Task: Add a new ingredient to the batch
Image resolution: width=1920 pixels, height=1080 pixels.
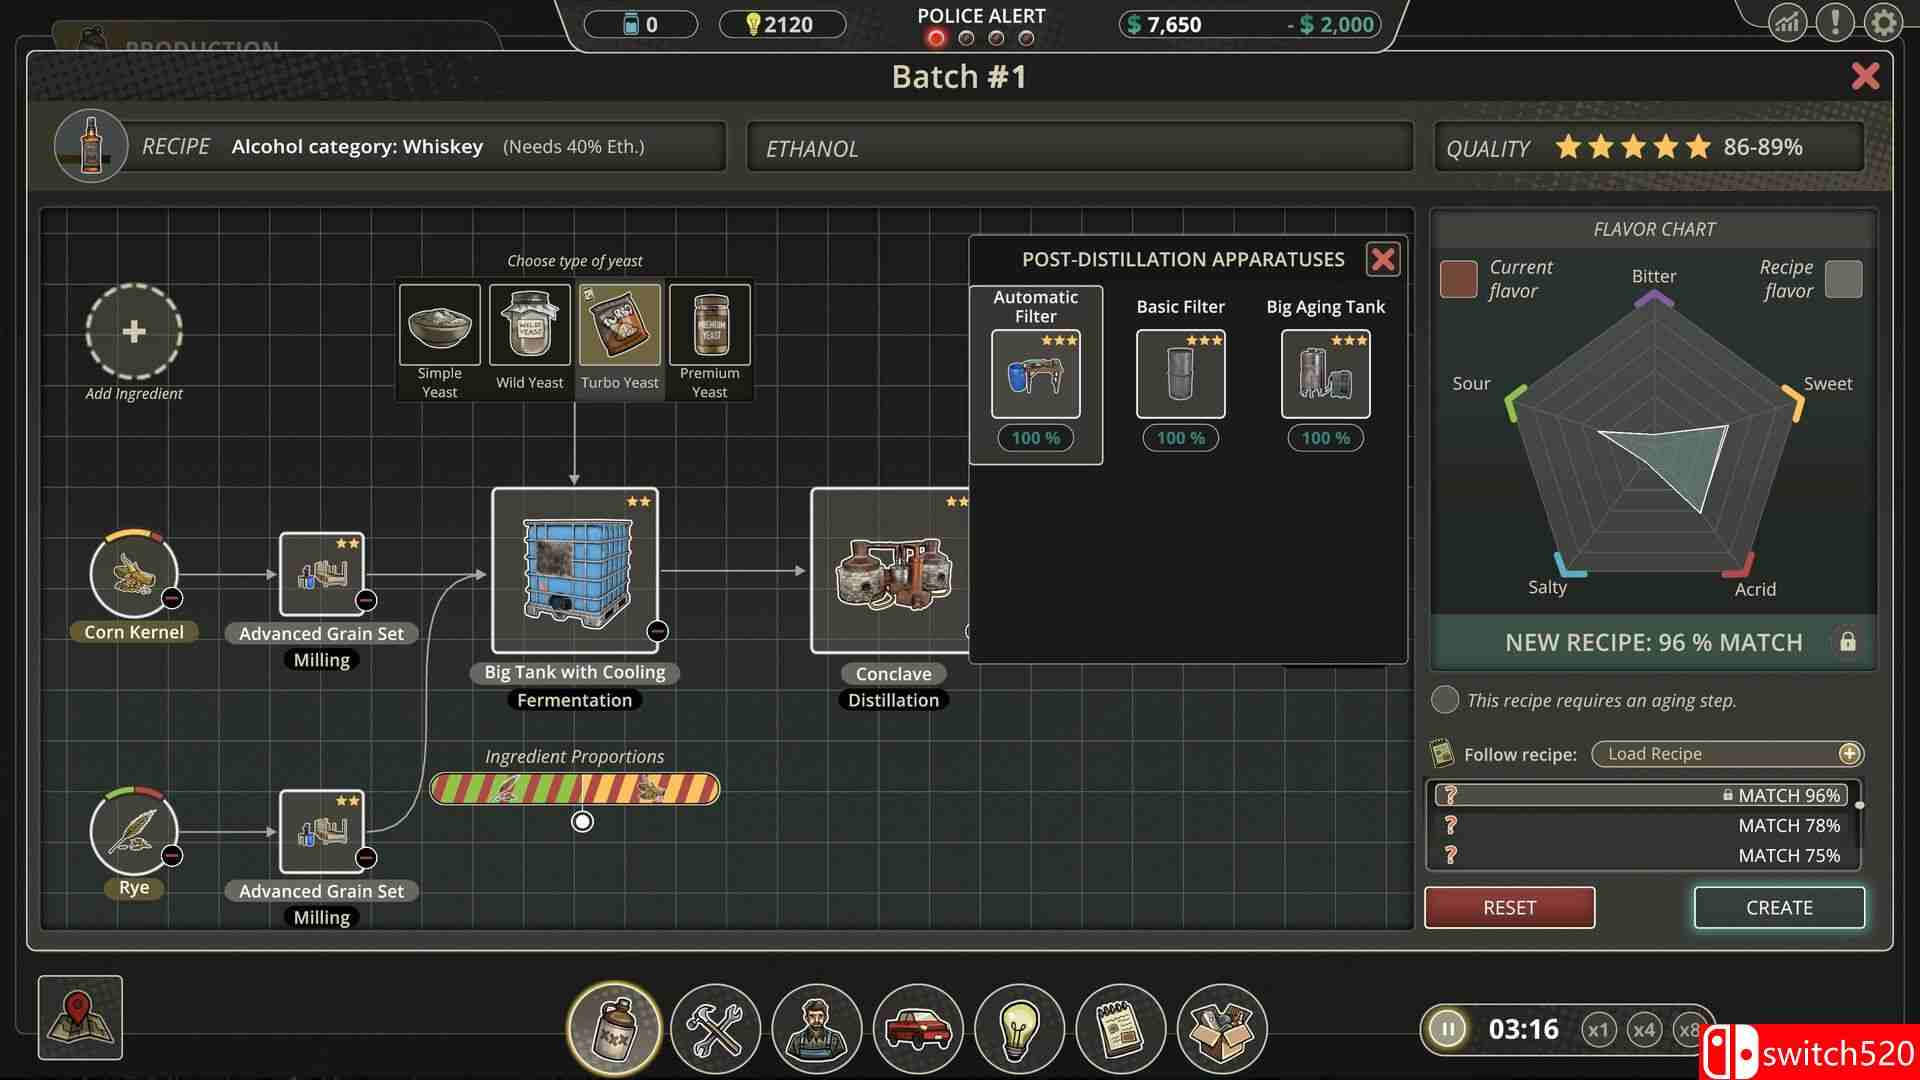Action: pyautogui.click(x=134, y=331)
